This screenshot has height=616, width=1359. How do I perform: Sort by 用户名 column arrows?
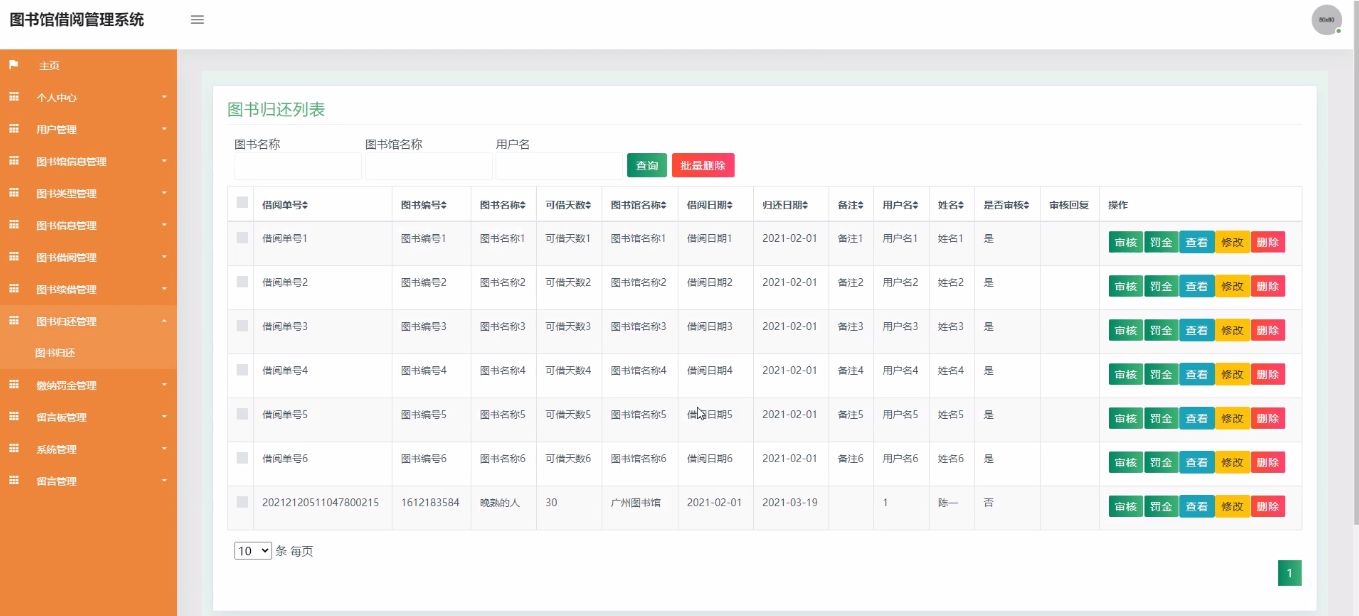tap(916, 205)
